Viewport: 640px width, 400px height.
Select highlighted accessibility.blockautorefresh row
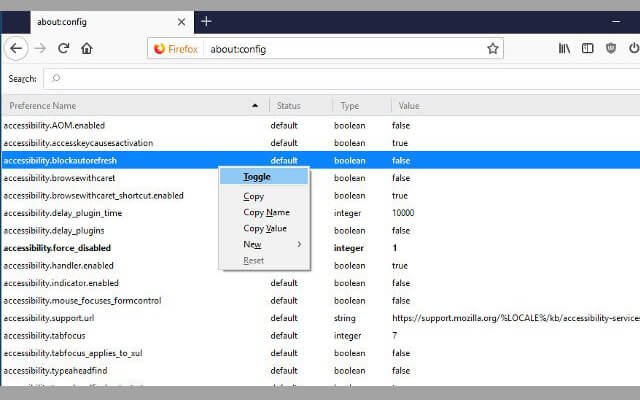[321, 160]
